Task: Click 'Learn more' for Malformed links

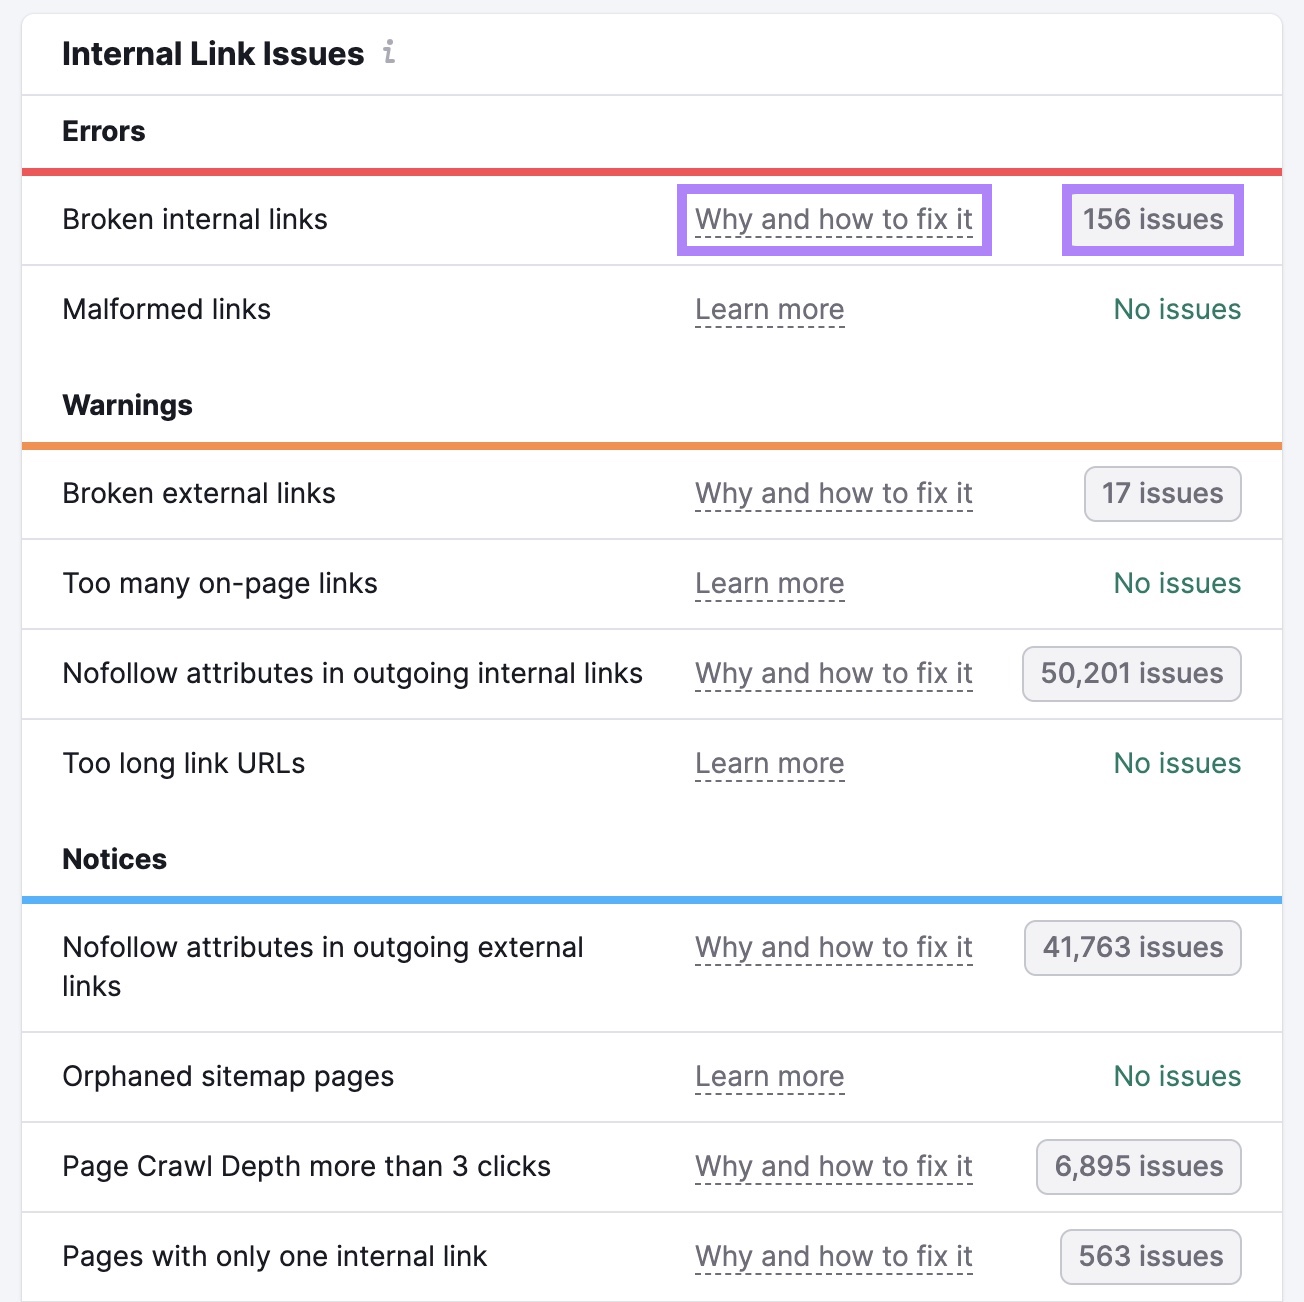Action: 770,309
